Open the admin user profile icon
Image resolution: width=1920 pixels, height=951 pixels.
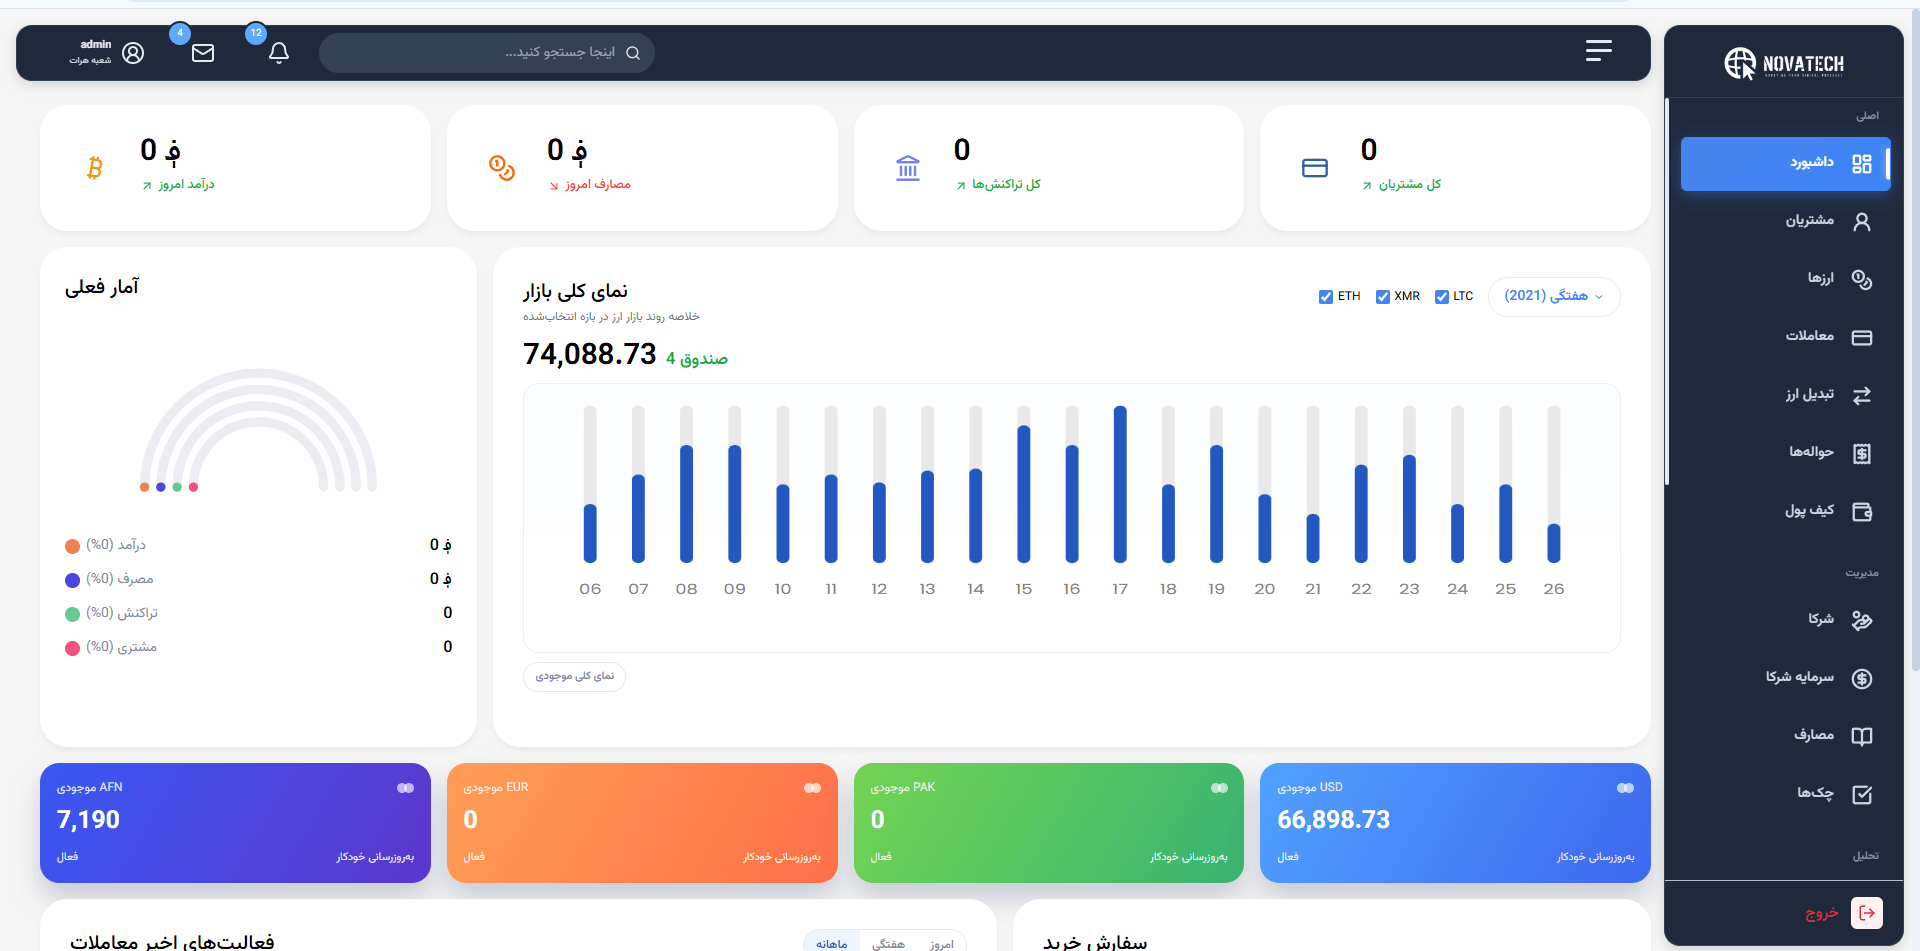133,53
